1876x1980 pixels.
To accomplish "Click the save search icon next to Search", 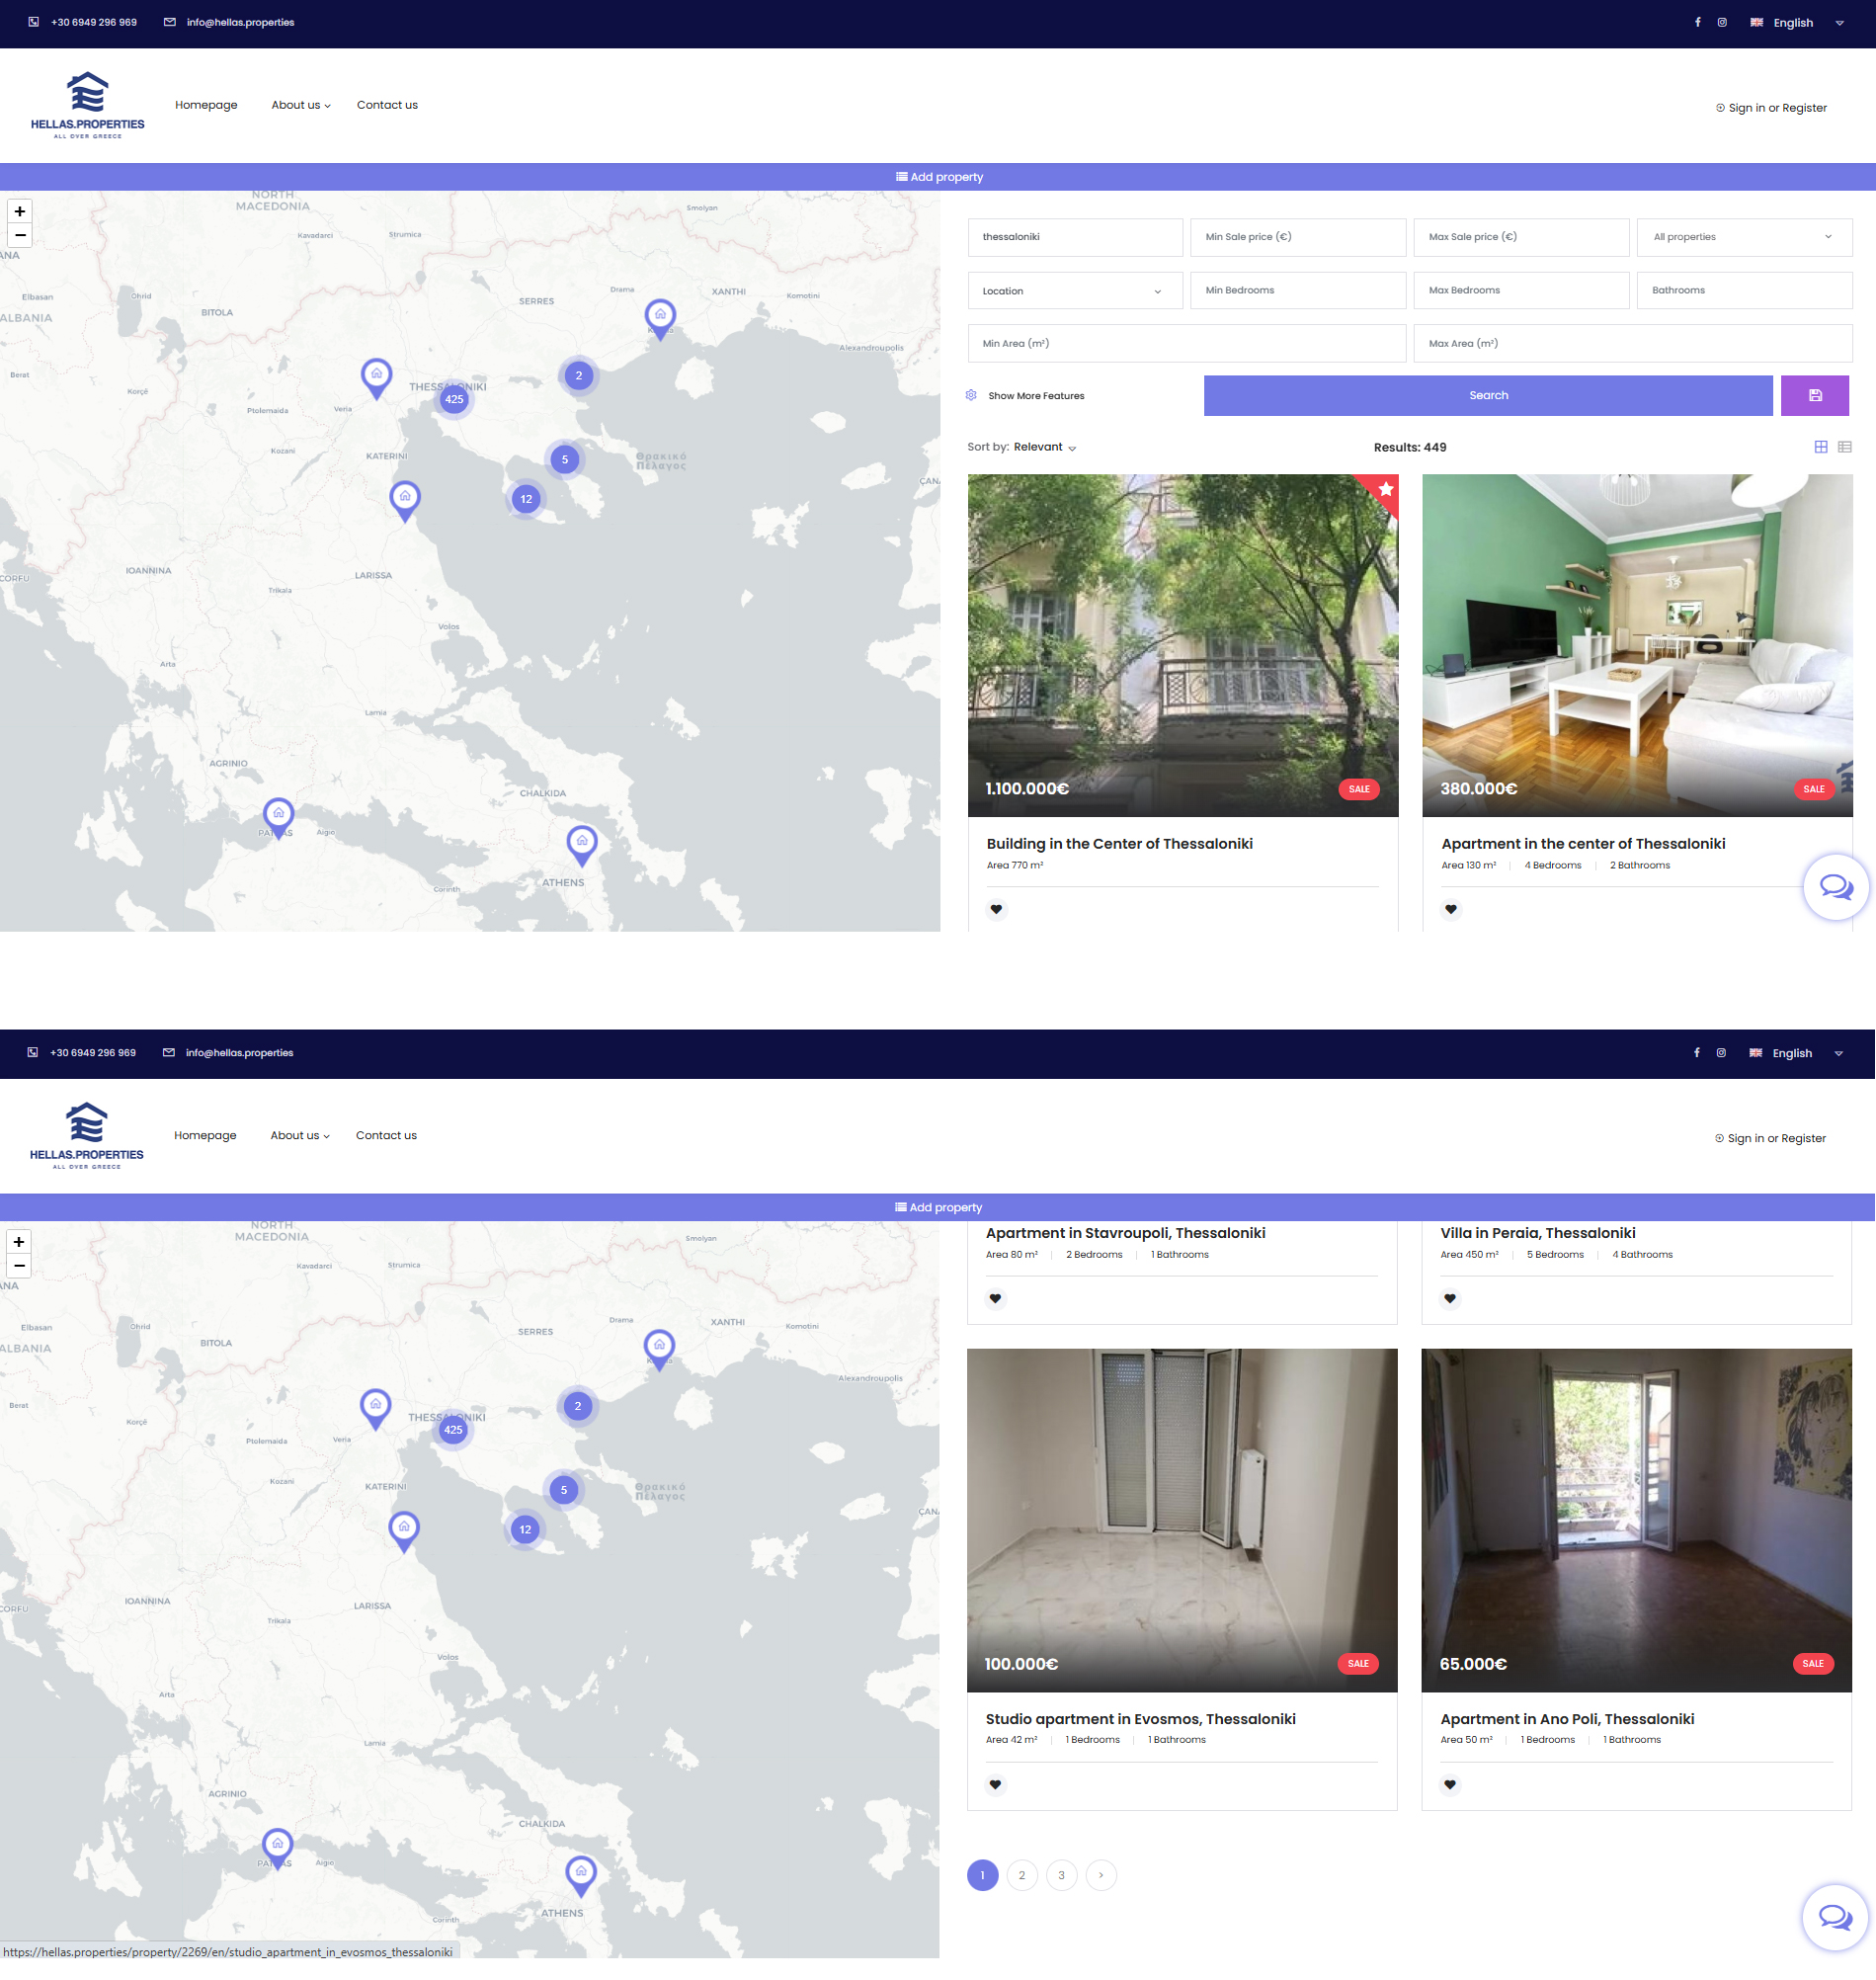I will tap(1815, 395).
